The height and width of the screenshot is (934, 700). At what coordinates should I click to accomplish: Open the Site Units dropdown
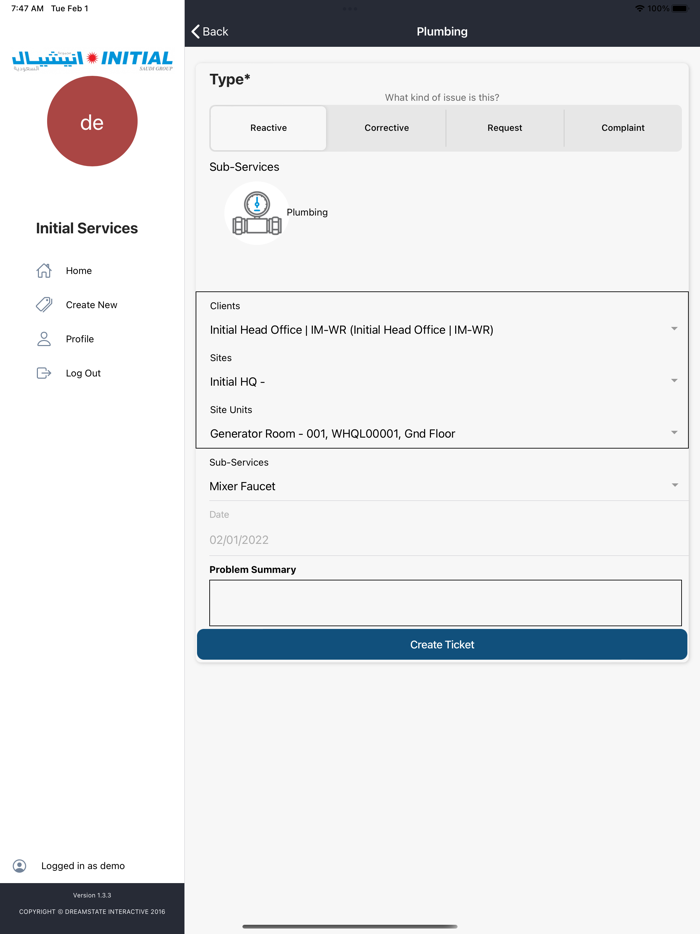[x=442, y=433]
